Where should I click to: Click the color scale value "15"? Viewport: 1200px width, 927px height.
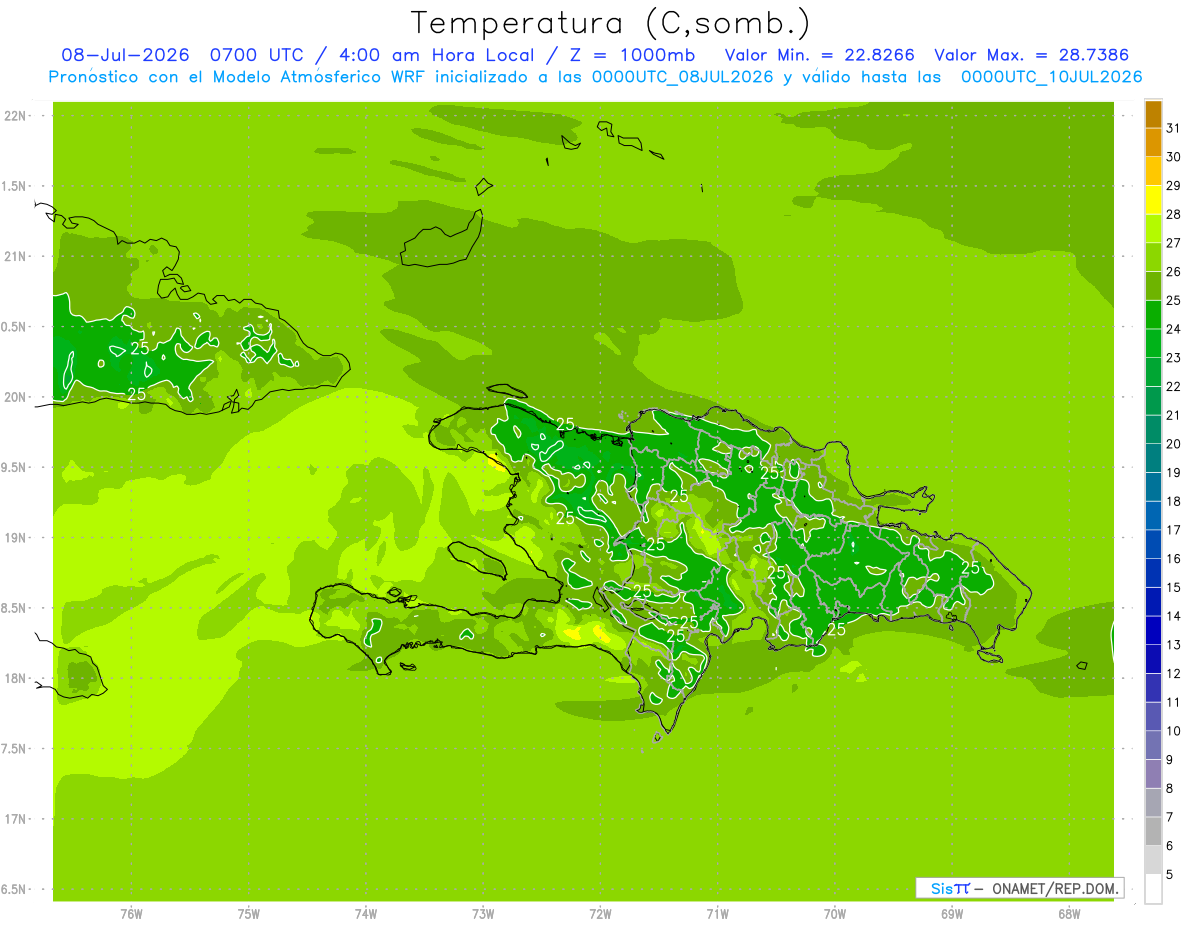coord(1173,587)
